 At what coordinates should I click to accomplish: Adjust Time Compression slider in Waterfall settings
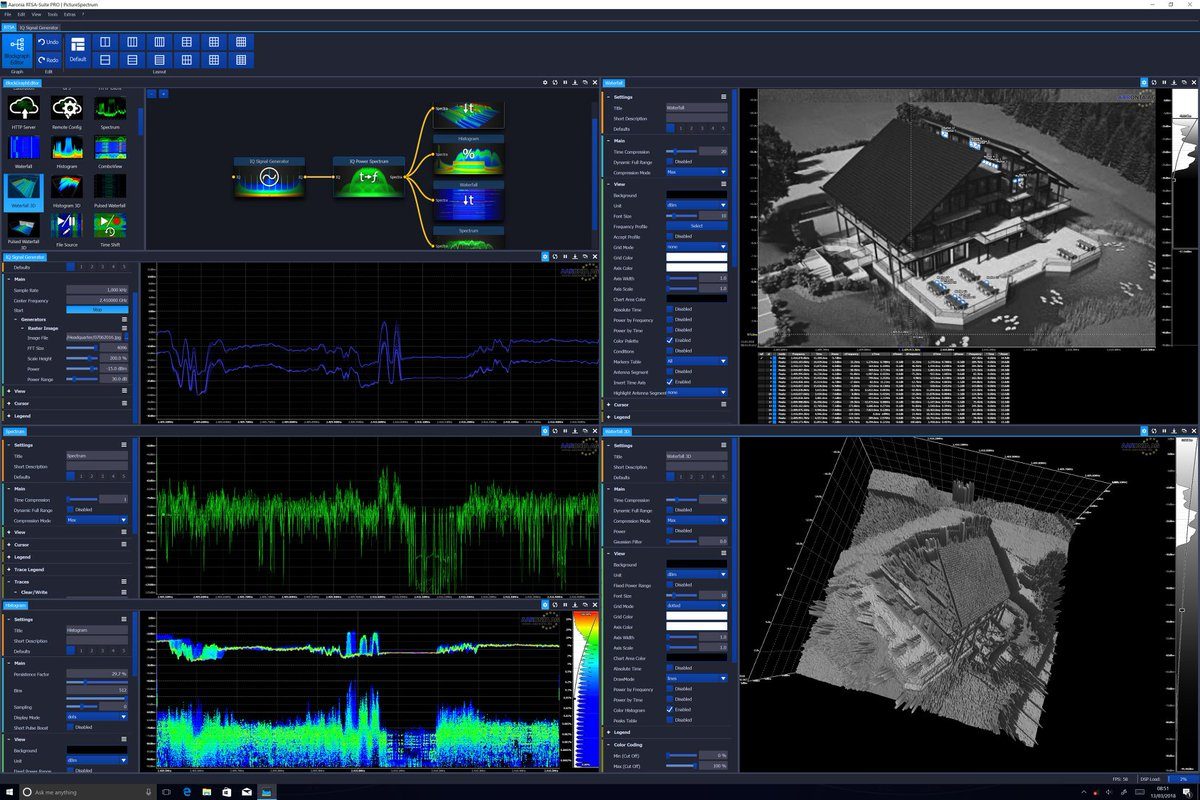[x=684, y=151]
